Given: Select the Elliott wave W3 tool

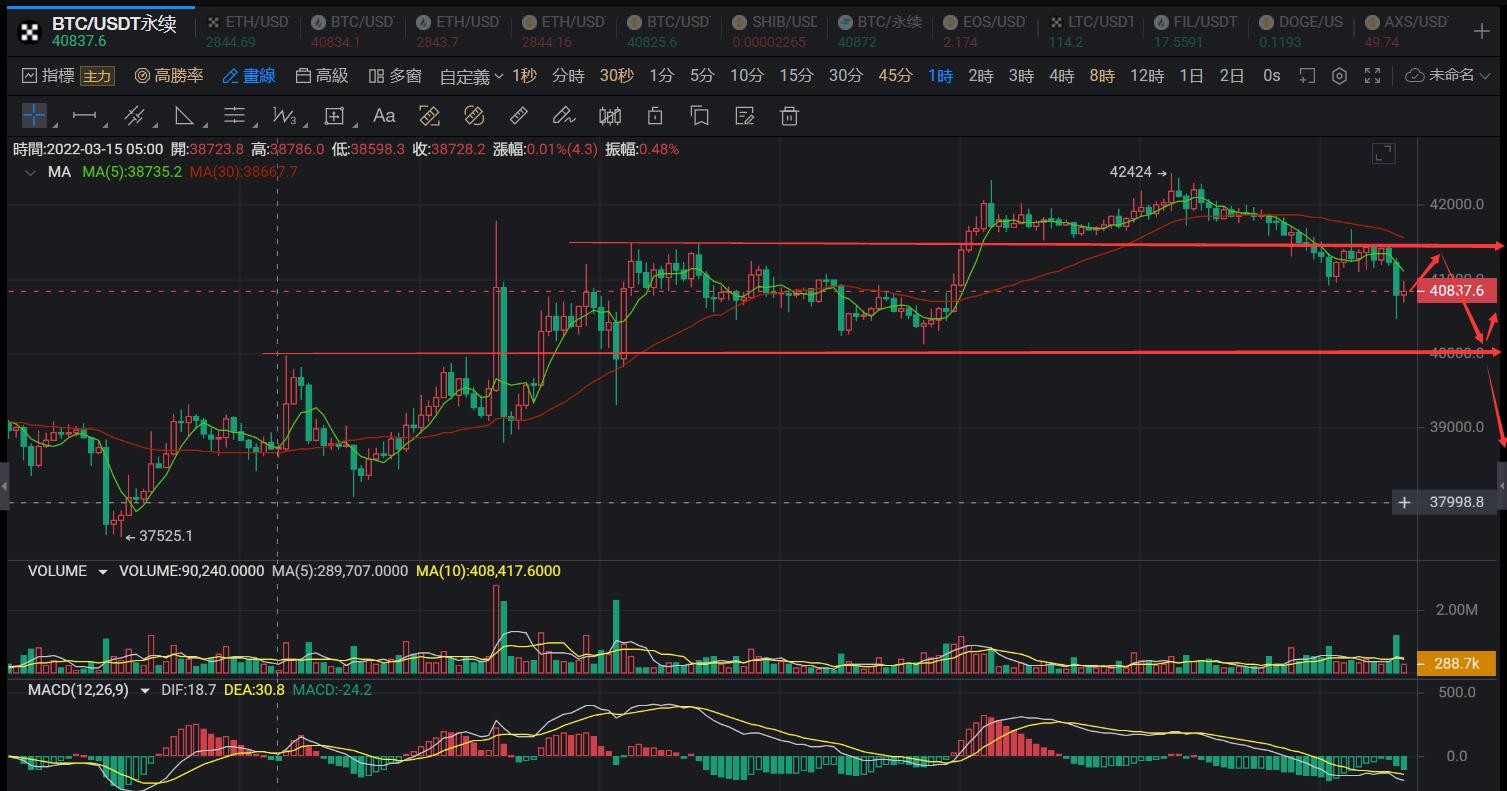Looking at the screenshot, I should pos(284,116).
